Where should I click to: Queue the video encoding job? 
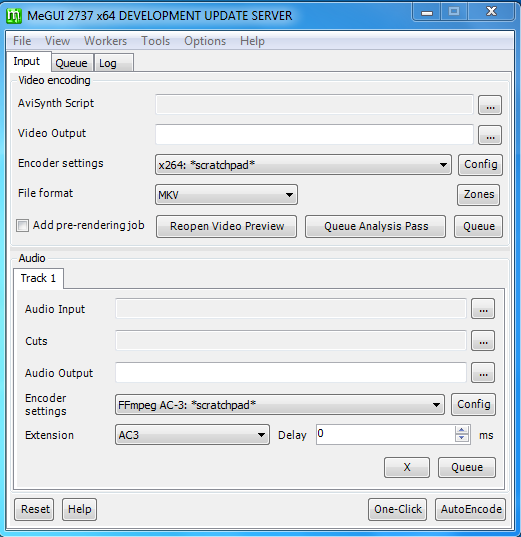pyautogui.click(x=479, y=226)
